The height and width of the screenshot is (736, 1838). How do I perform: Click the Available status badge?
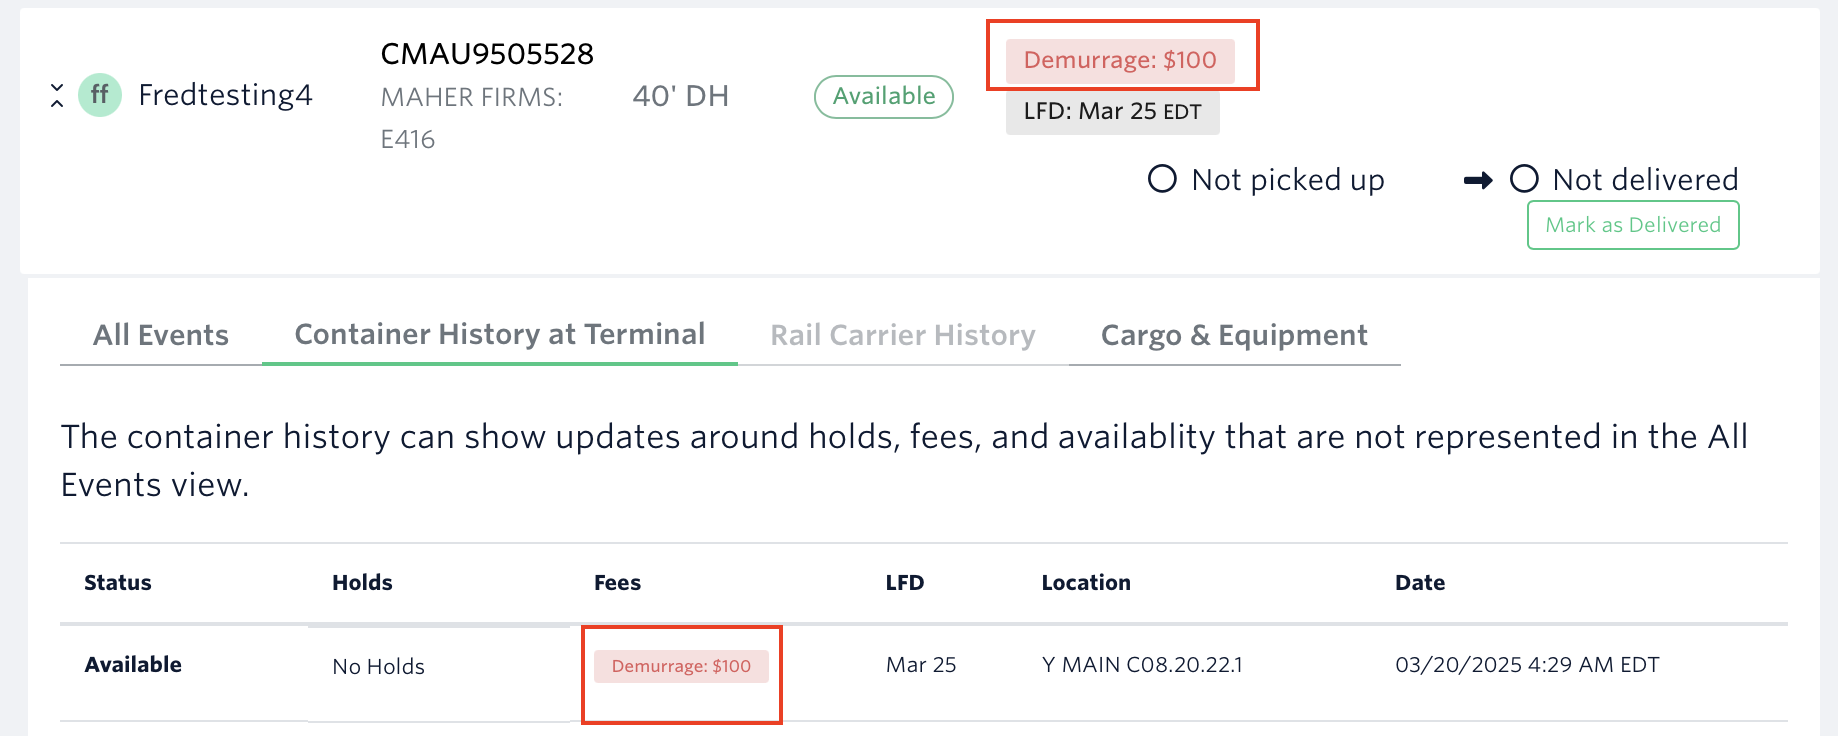click(x=884, y=96)
